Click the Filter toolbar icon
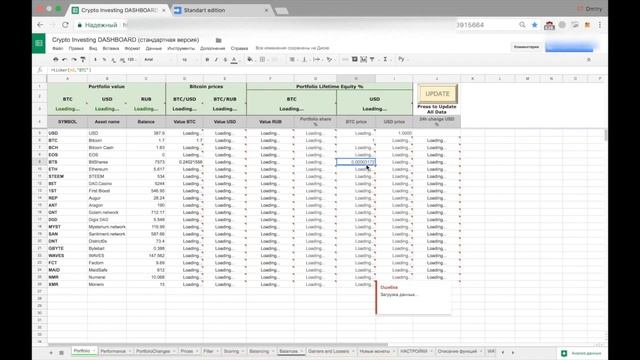Image resolution: width=640 pixels, height=360 pixels. [x=372, y=60]
